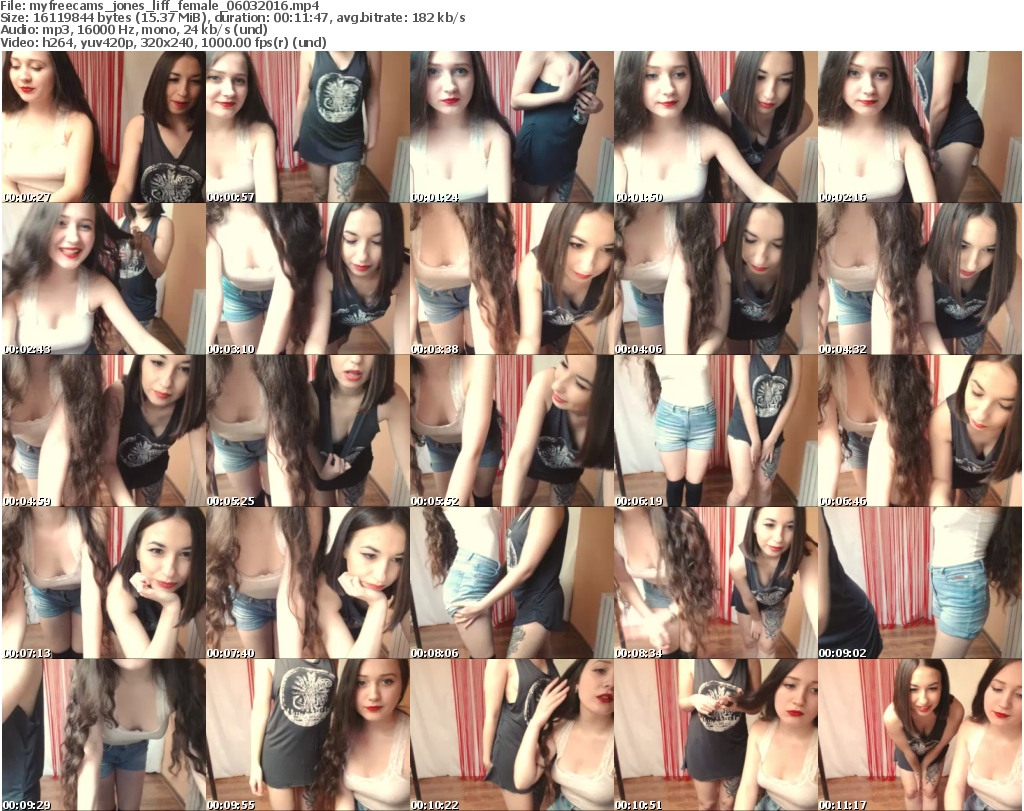Open the thumbnail stamped 00:07:40
Screen dimensions: 1024x811
308,583
